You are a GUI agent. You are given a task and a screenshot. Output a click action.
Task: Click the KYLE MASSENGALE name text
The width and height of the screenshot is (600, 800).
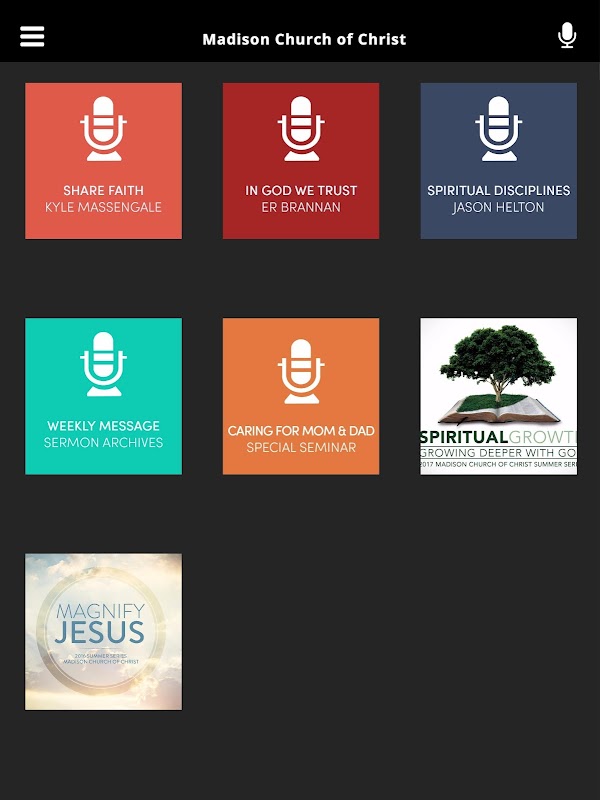(104, 207)
